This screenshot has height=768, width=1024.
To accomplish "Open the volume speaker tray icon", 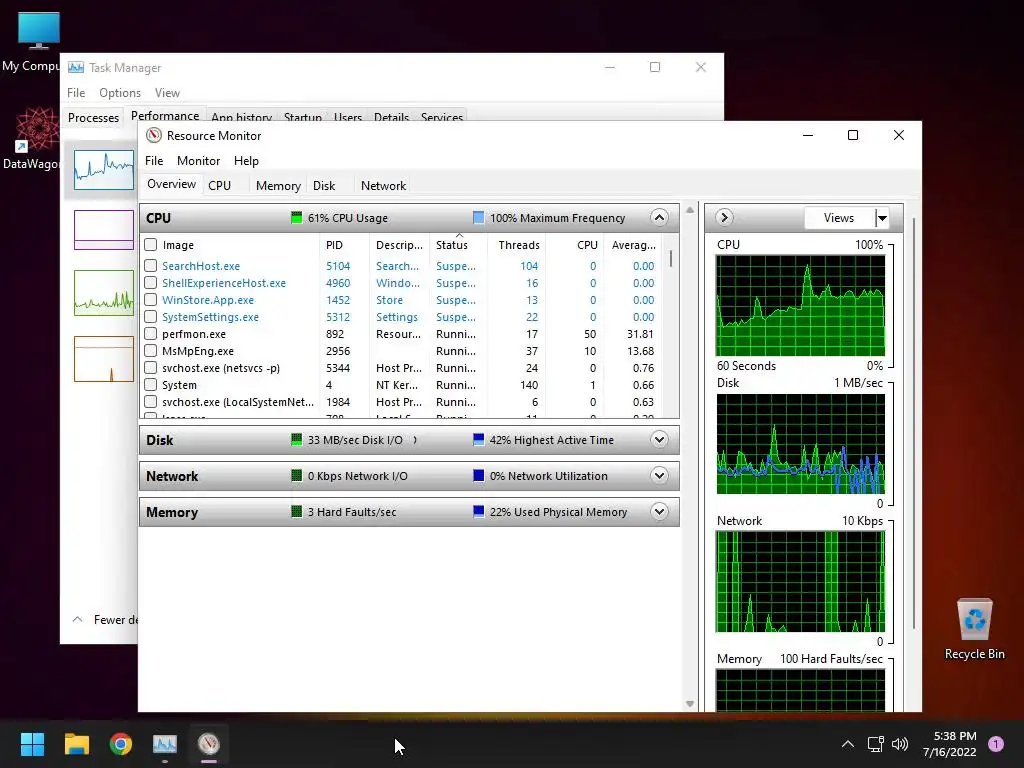I will point(900,744).
